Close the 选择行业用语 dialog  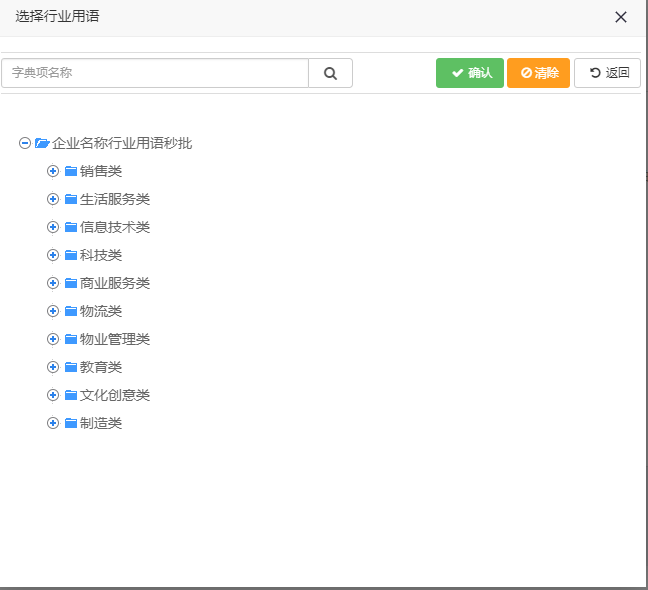coord(621,17)
